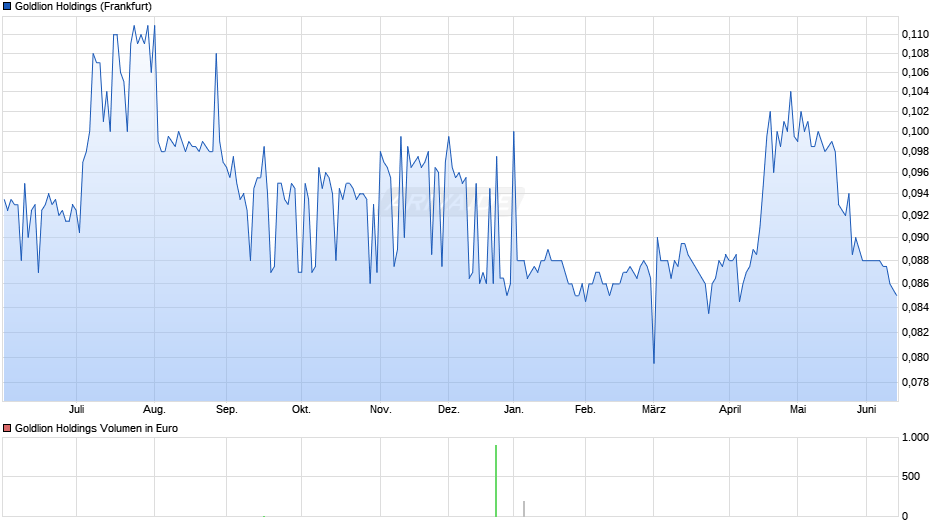Click the 0,078 price axis value
940x526 pixels.
(x=915, y=383)
